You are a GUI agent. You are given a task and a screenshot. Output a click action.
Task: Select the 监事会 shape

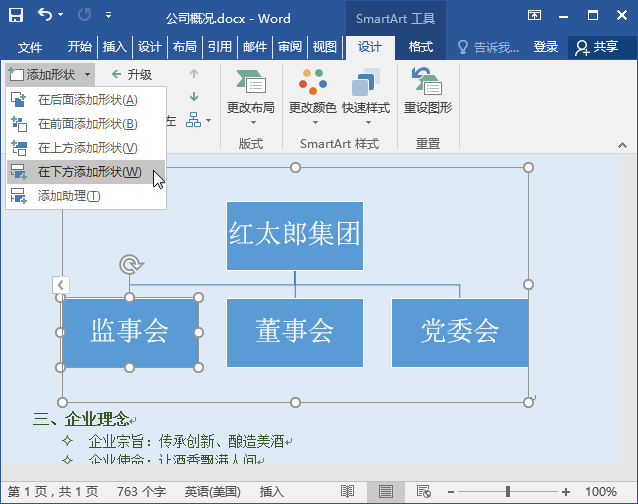(x=130, y=333)
